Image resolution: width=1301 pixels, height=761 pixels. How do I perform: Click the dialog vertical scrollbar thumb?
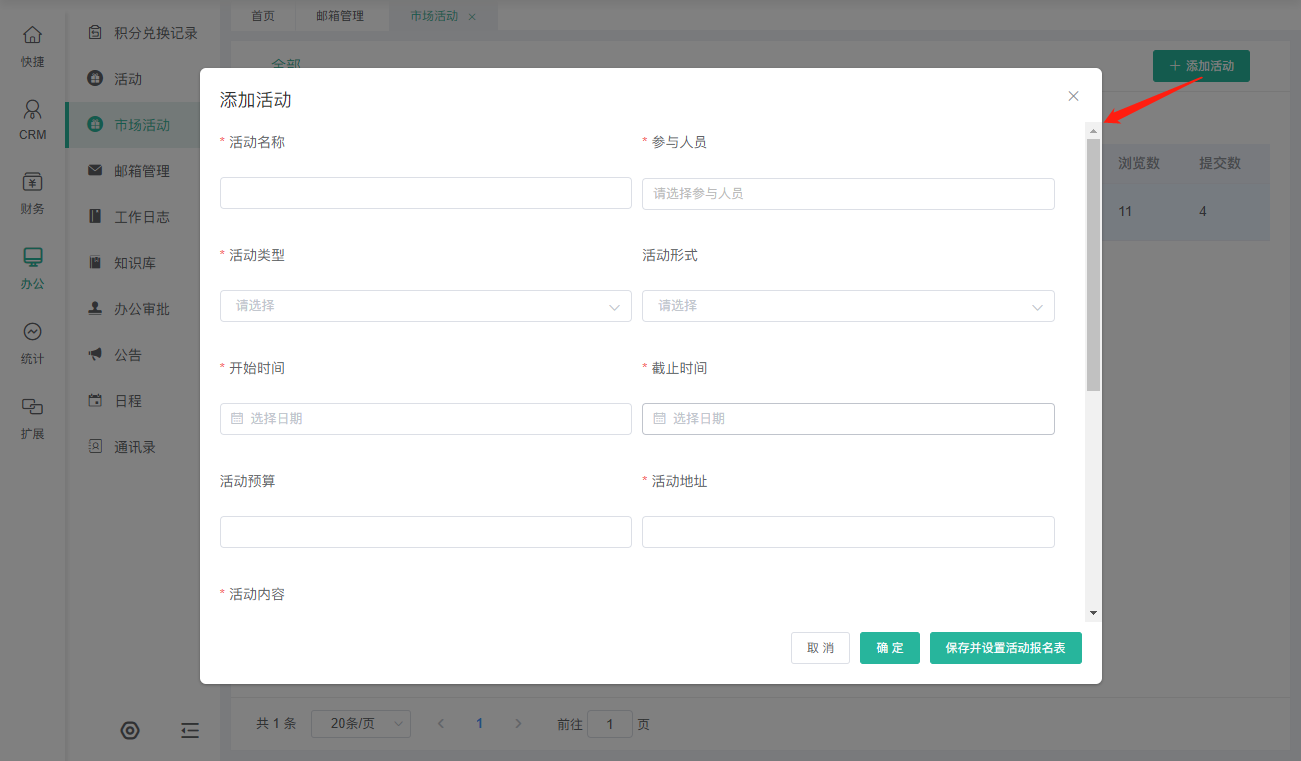point(1093,265)
